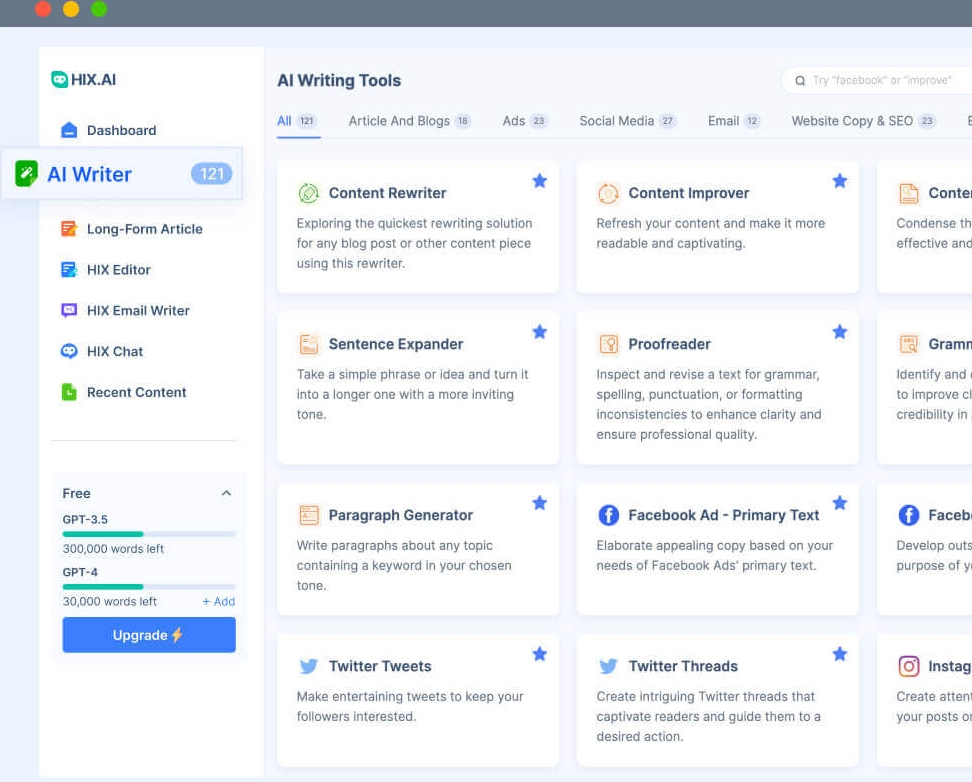Click the + Add link for GPT-4 words
The image size is (972, 782).
tap(218, 602)
